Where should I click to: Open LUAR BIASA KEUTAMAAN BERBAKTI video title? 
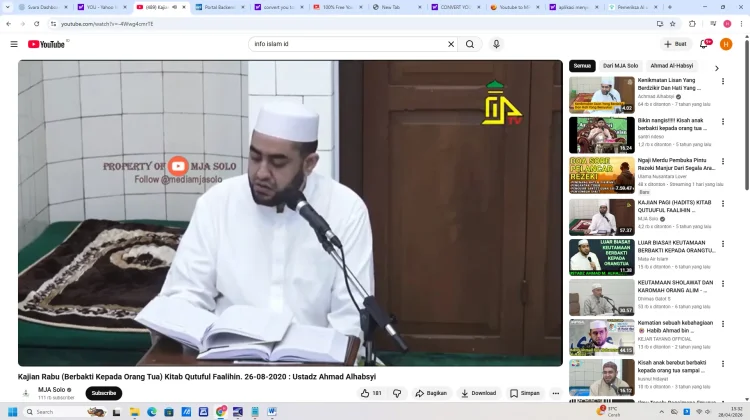click(676, 246)
